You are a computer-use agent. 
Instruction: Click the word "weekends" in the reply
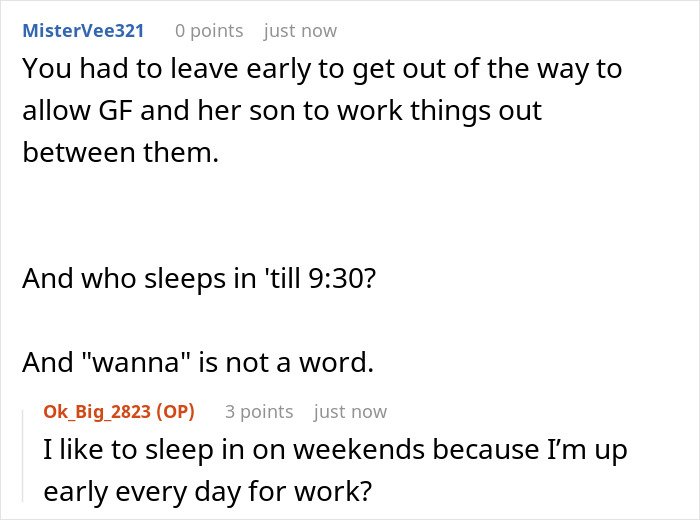click(378, 450)
